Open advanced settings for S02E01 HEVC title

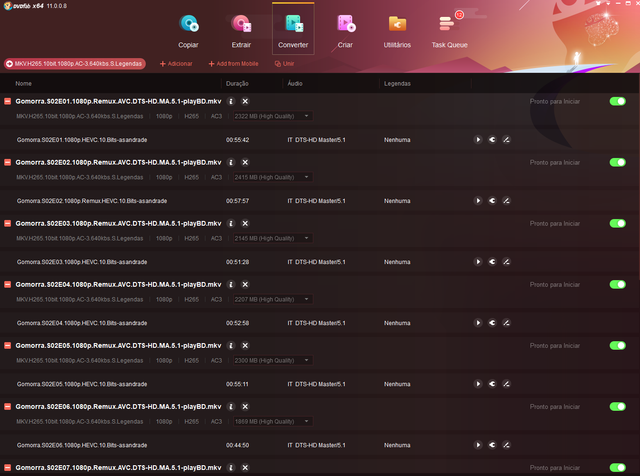point(492,140)
